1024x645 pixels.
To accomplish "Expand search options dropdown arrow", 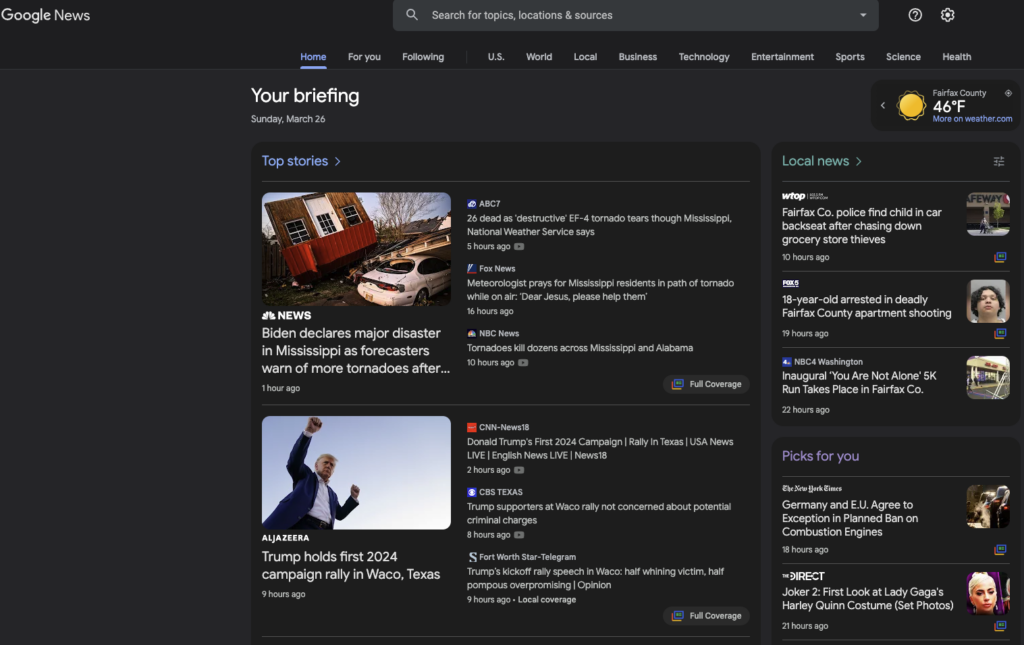I will 863,15.
